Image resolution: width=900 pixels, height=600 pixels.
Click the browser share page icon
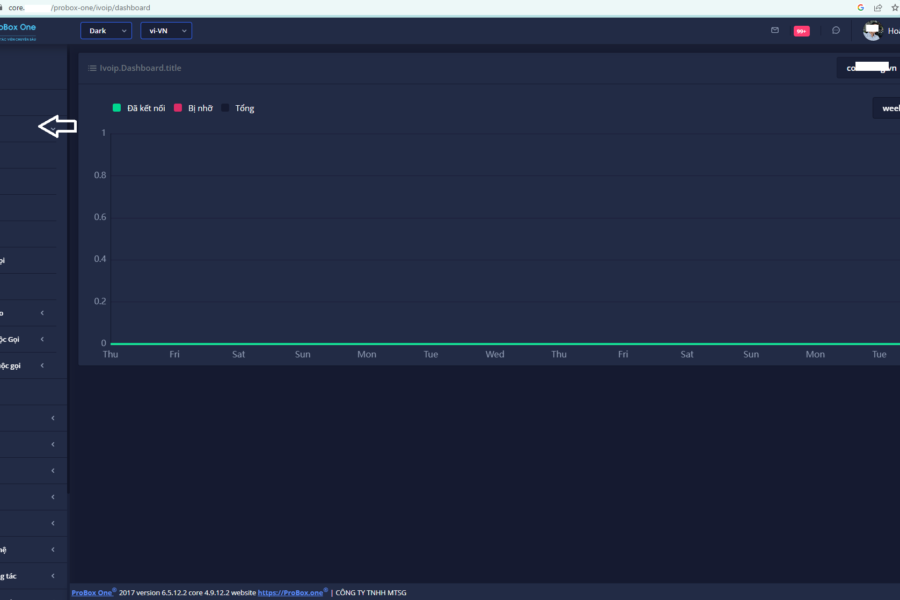877,7
